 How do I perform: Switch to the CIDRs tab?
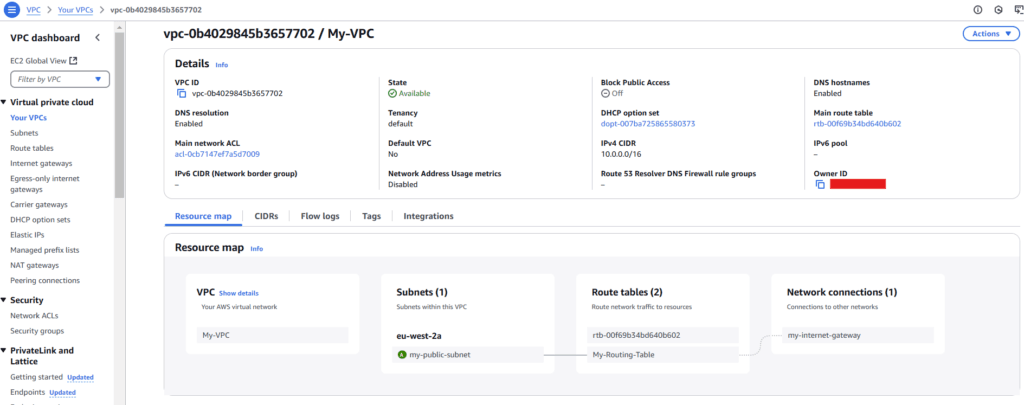[266, 216]
